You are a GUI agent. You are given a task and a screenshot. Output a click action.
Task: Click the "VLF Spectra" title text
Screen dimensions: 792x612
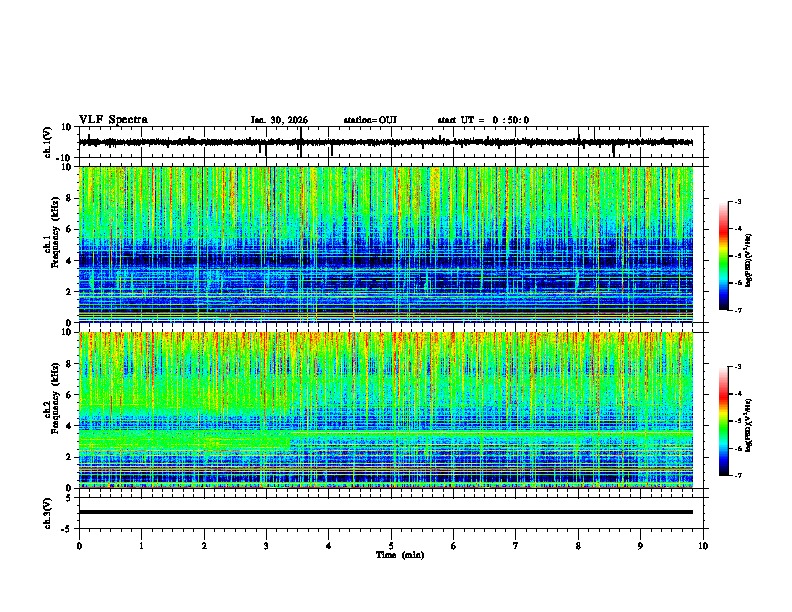pos(113,120)
